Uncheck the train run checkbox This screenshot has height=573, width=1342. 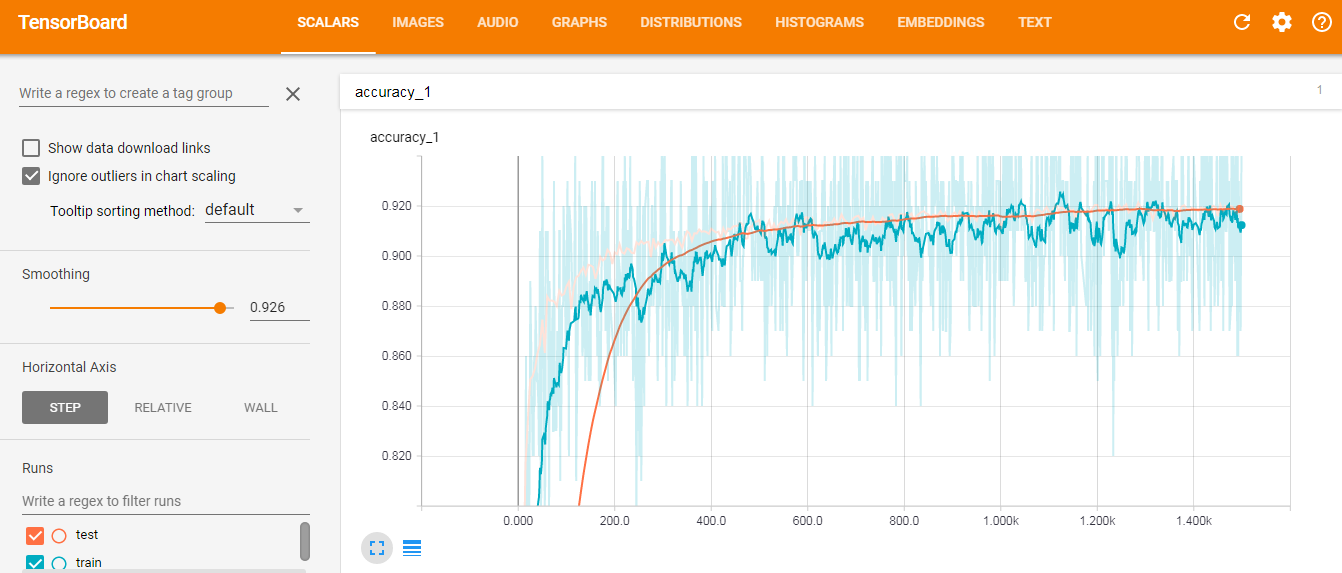[35, 563]
